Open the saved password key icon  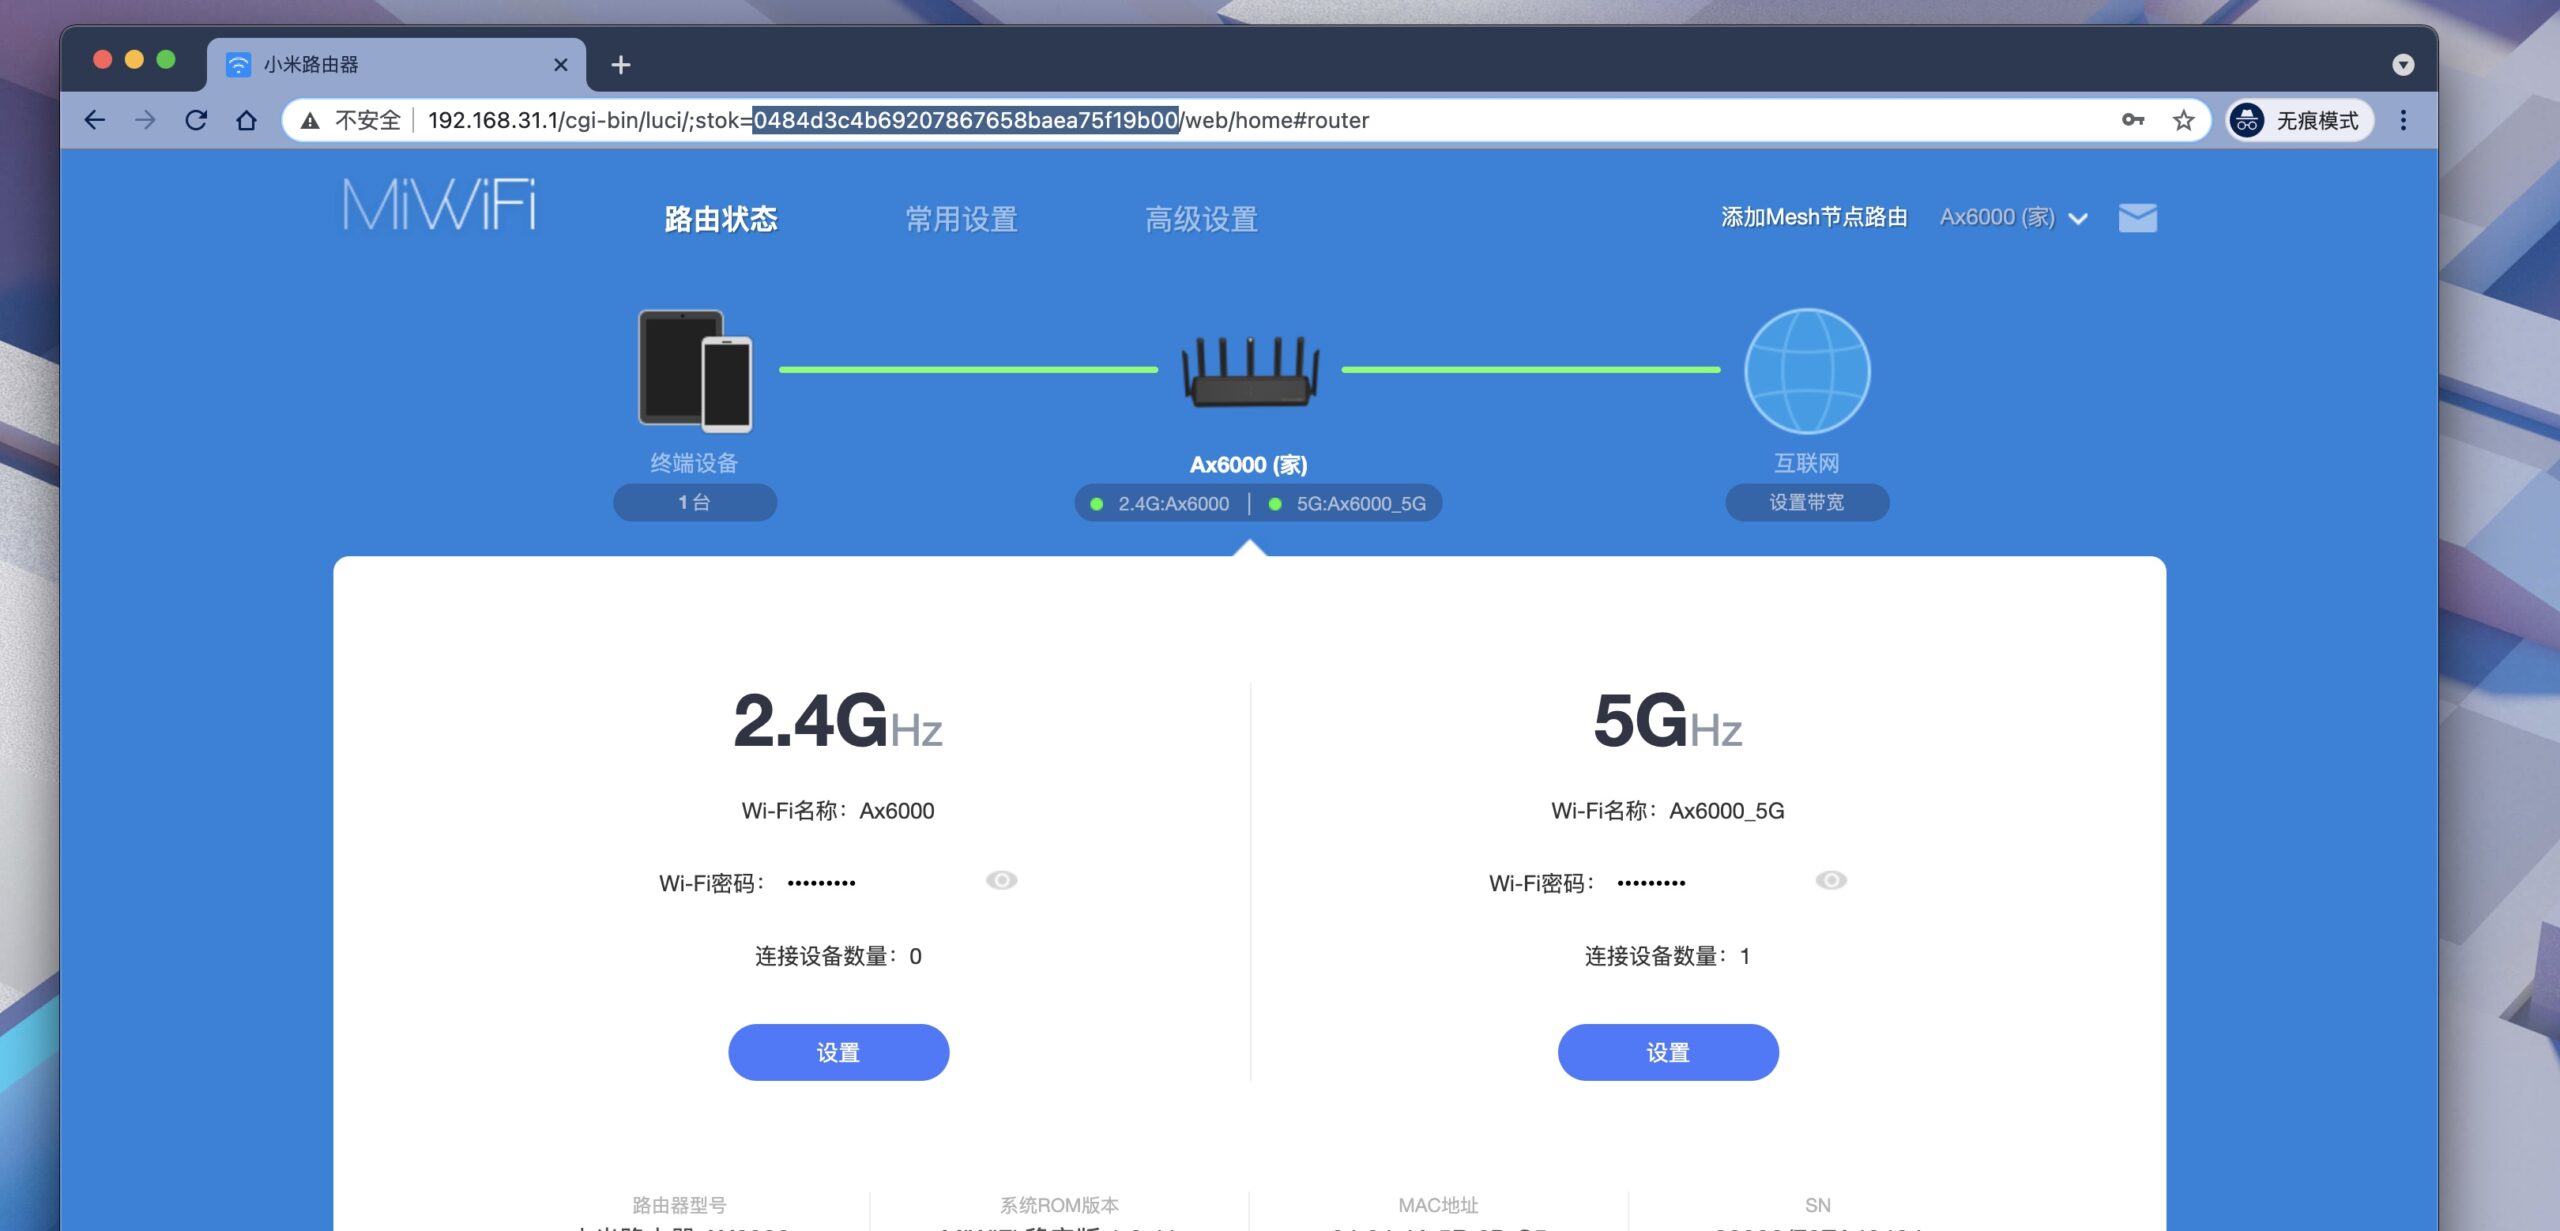[x=2132, y=120]
